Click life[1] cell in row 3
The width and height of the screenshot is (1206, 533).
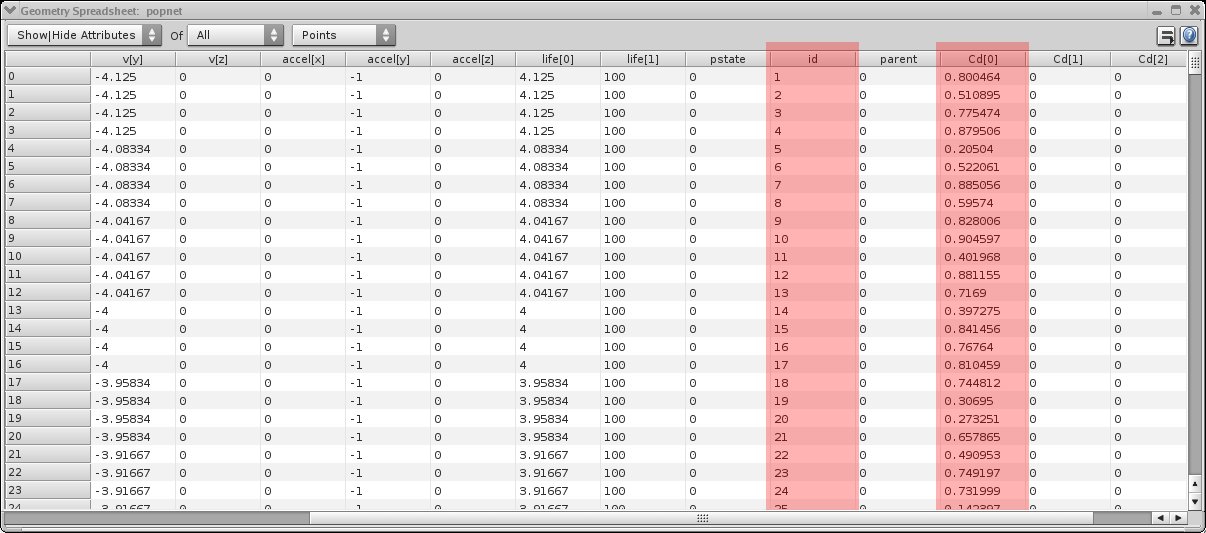click(643, 130)
